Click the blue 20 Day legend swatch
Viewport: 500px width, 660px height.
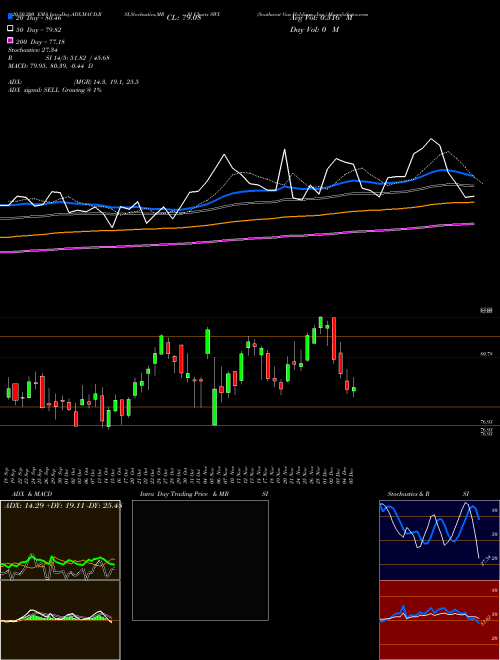point(10,16)
